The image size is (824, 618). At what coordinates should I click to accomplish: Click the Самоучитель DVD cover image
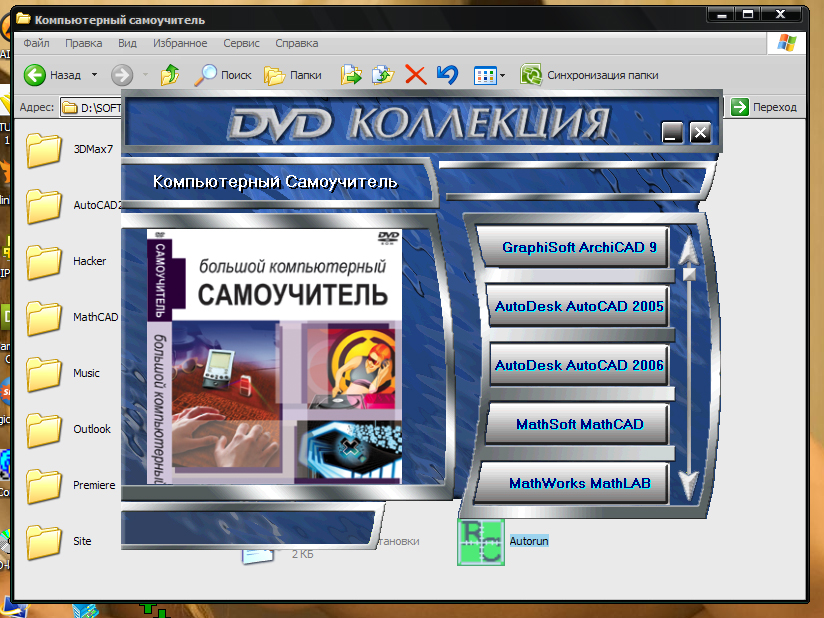point(274,356)
